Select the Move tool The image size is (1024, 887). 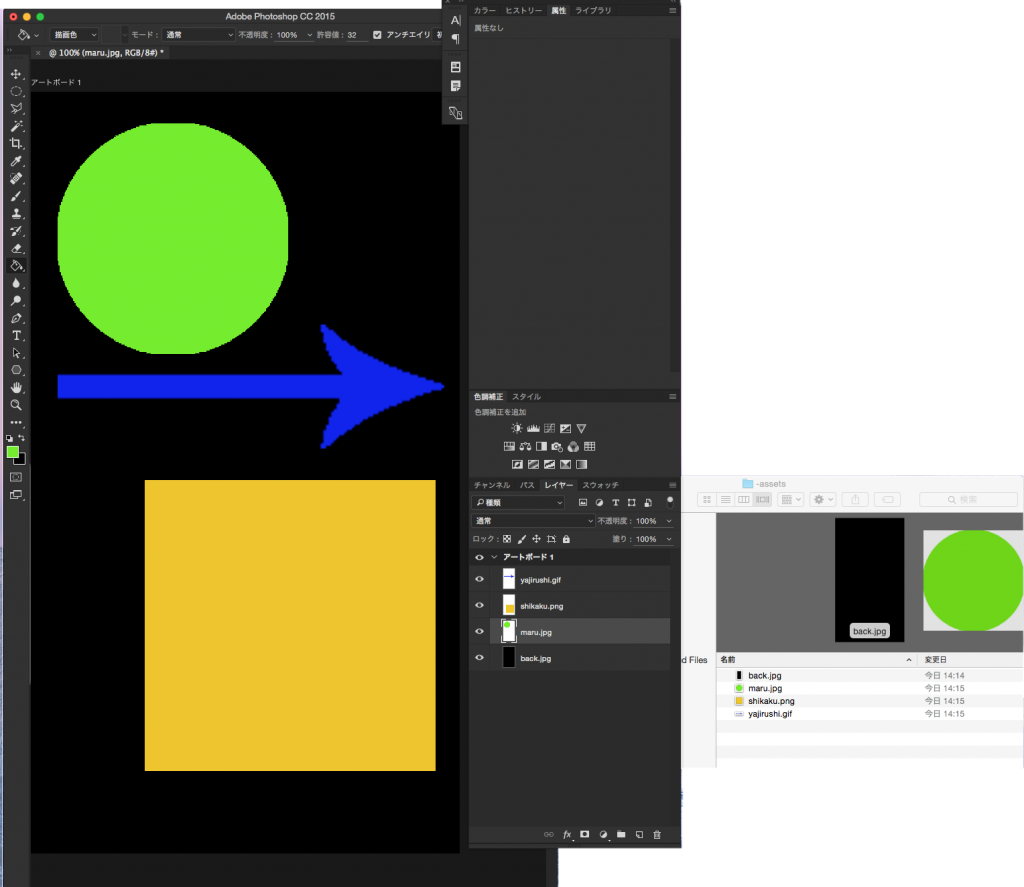point(16,74)
